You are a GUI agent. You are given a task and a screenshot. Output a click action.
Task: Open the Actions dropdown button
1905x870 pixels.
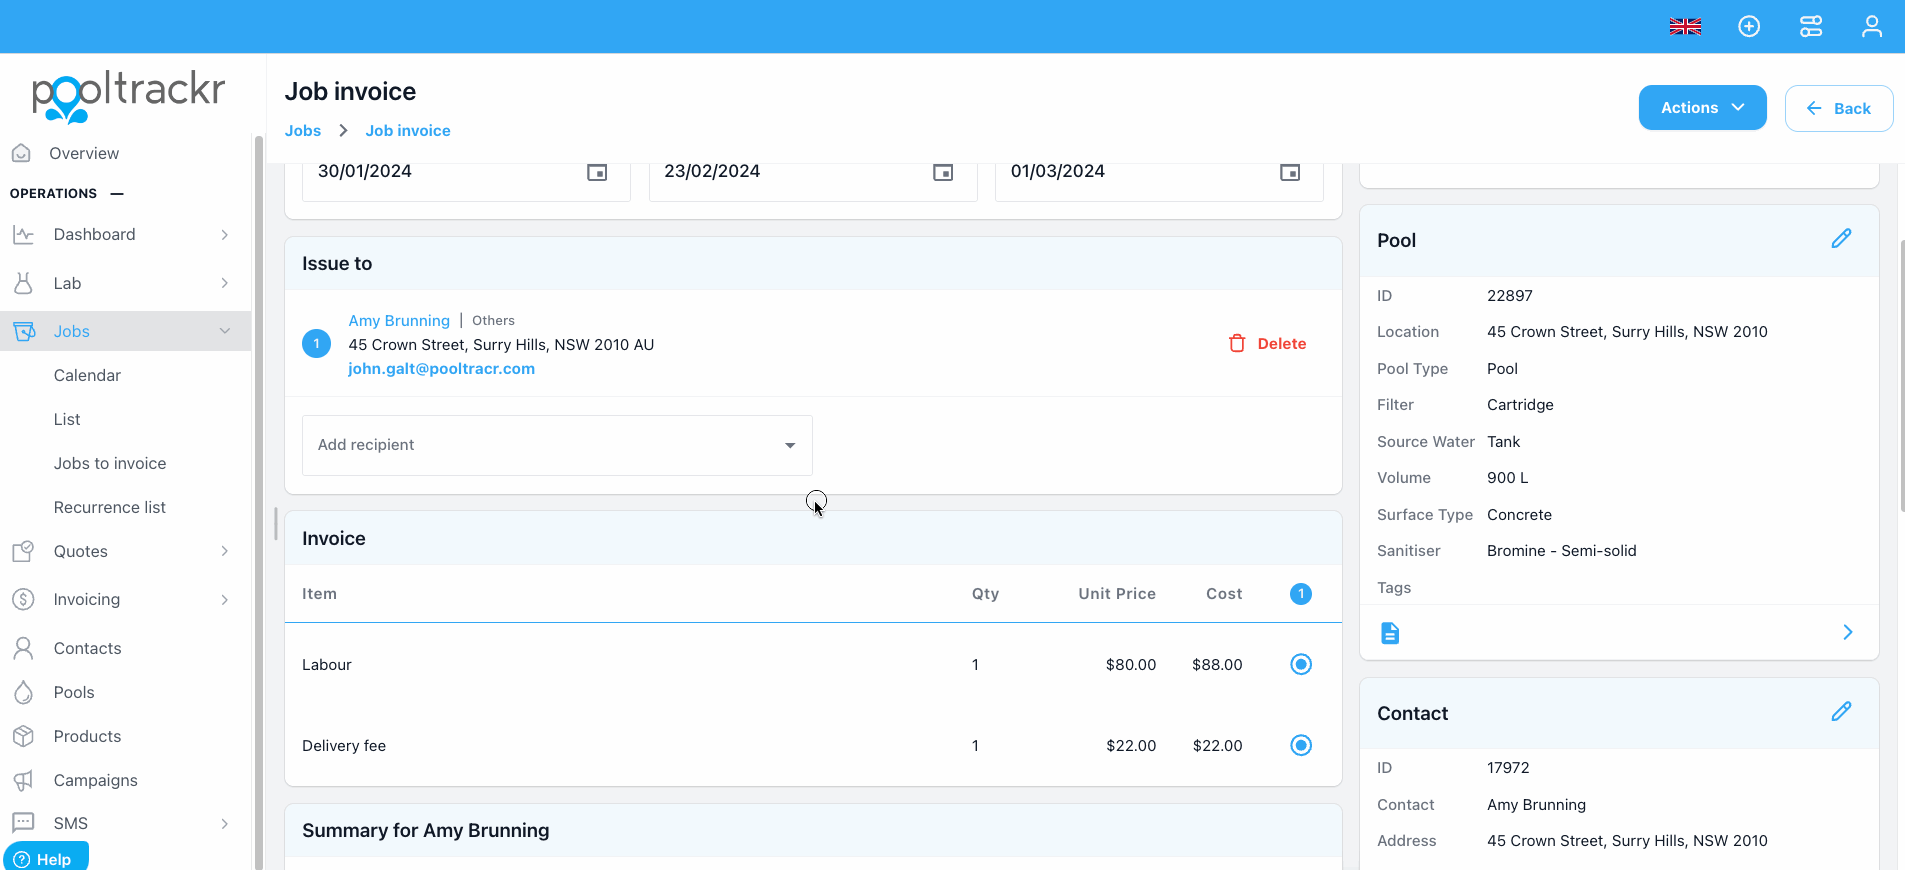pos(1702,108)
